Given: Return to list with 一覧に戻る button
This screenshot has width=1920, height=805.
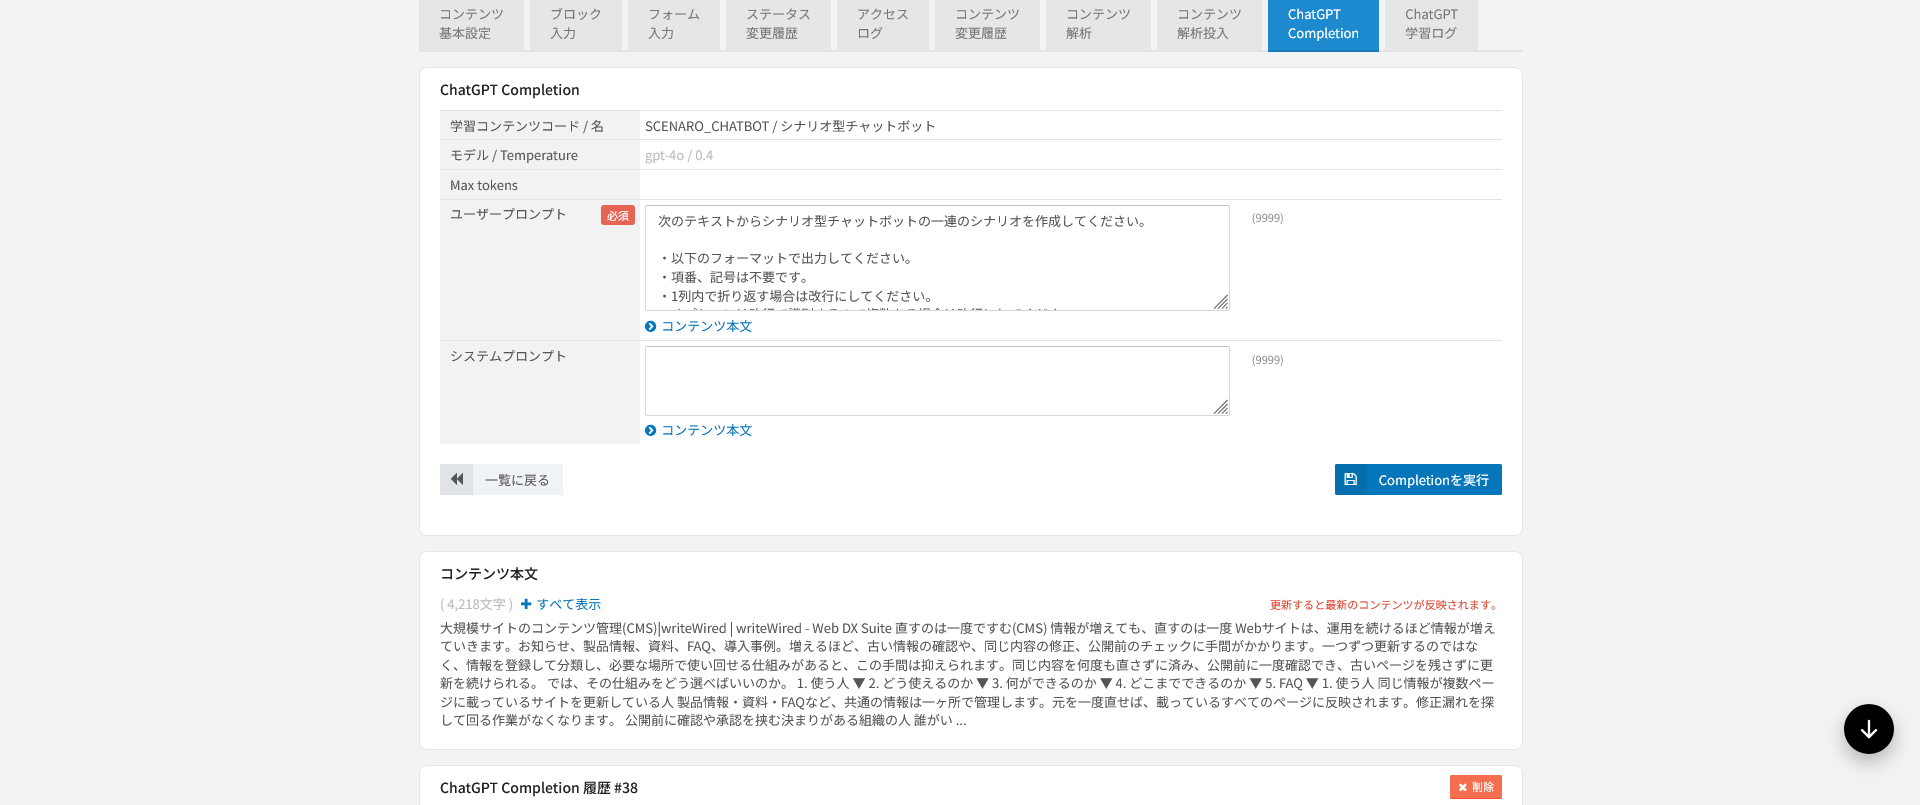Looking at the screenshot, I should (501, 479).
